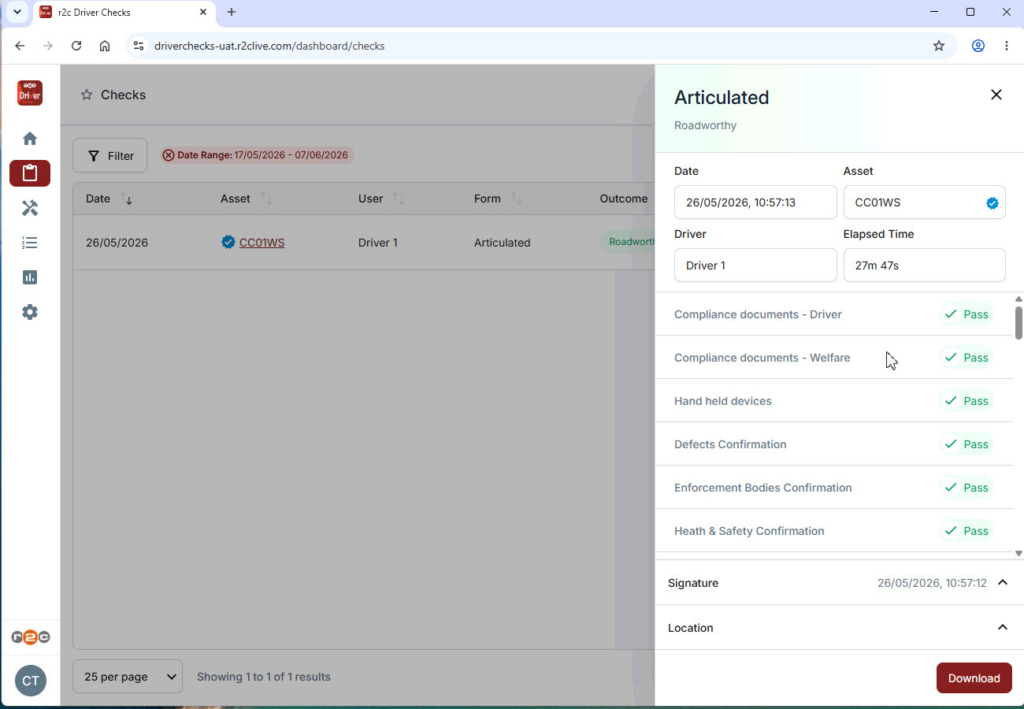Open the settings gear sidebar icon
Screen dimensions: 1024x709
tap(29, 312)
